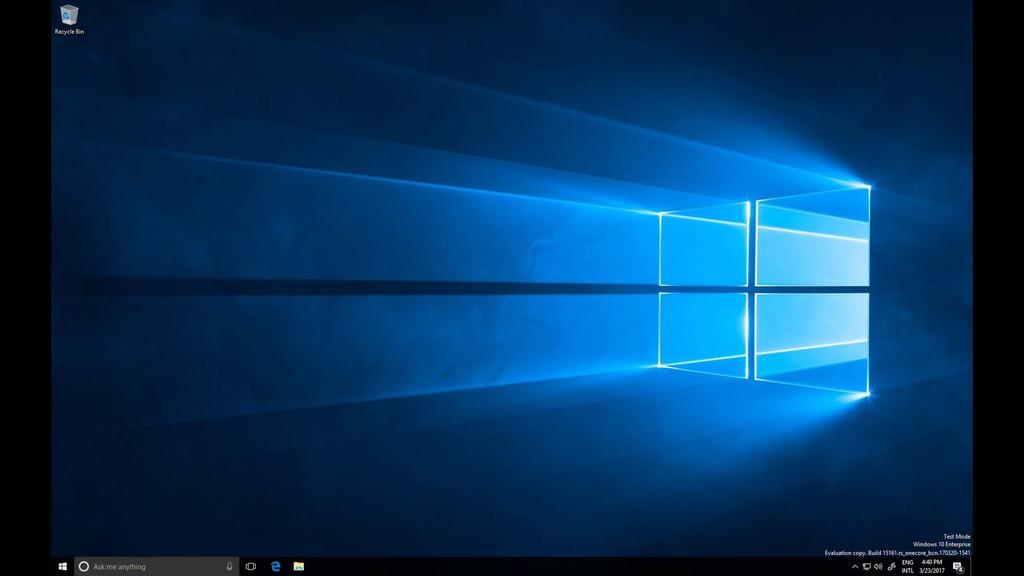Open the volume control tray icon
Viewport: 1024px width, 576px height.
[878, 566]
